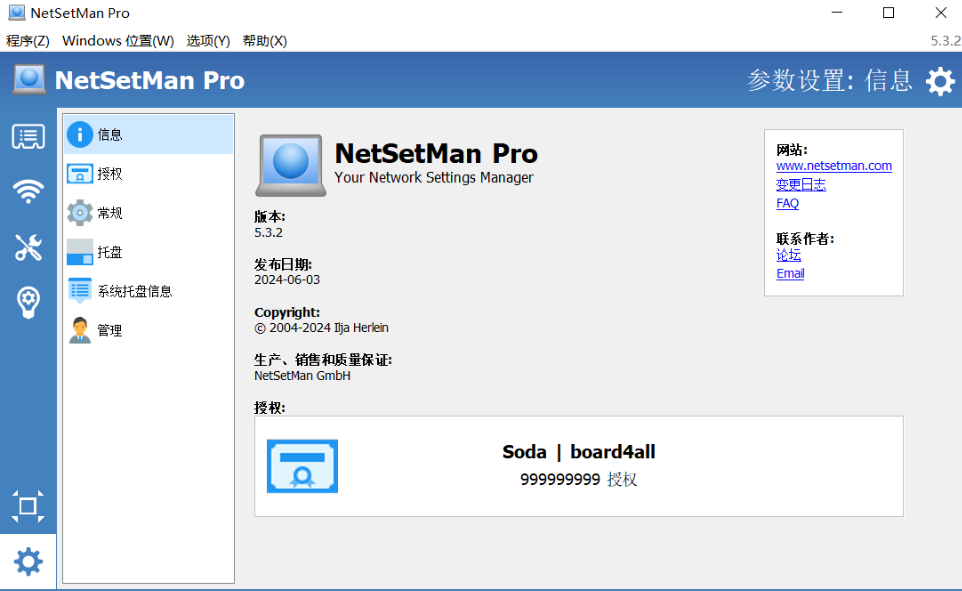The width and height of the screenshot is (962, 591).
Task: Click the person icon beside 管理
Action: click(80, 330)
